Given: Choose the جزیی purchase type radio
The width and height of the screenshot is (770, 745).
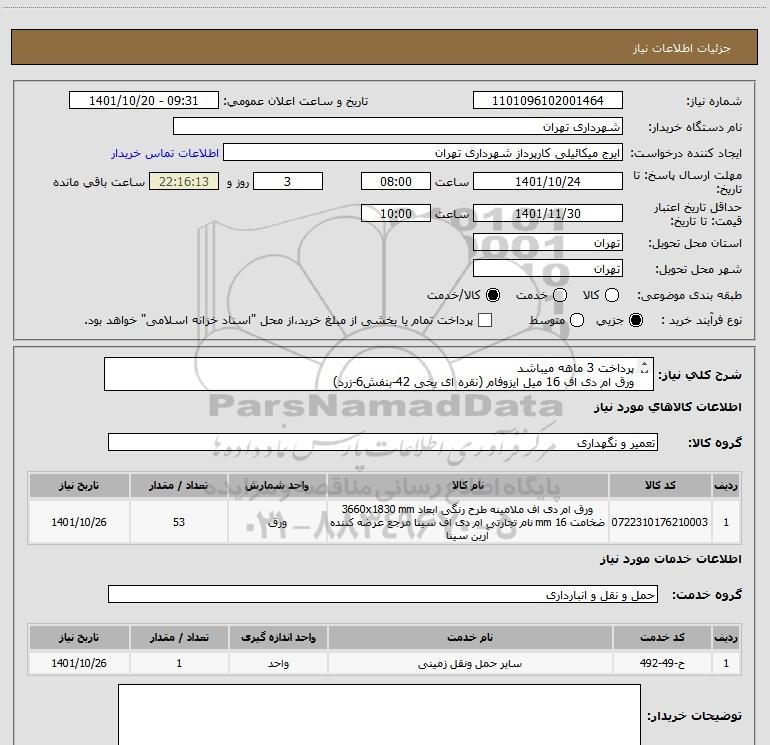Looking at the screenshot, I should tap(635, 320).
